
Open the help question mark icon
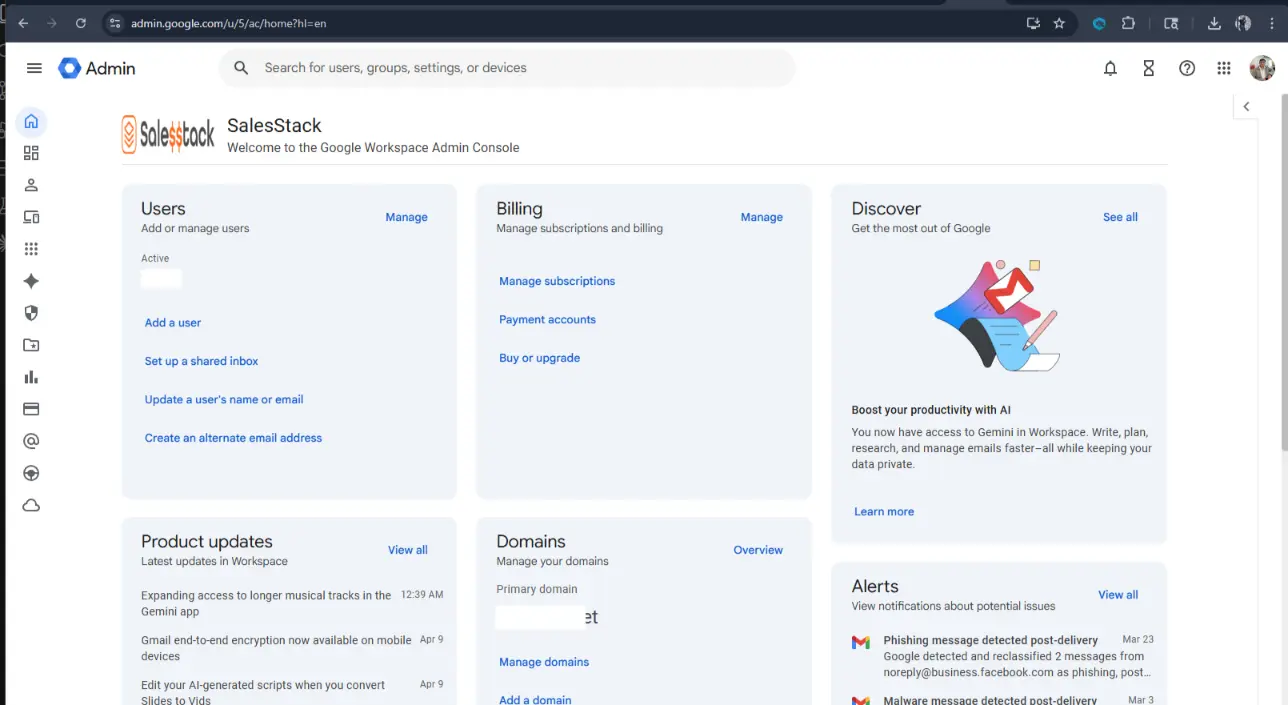tap(1187, 68)
